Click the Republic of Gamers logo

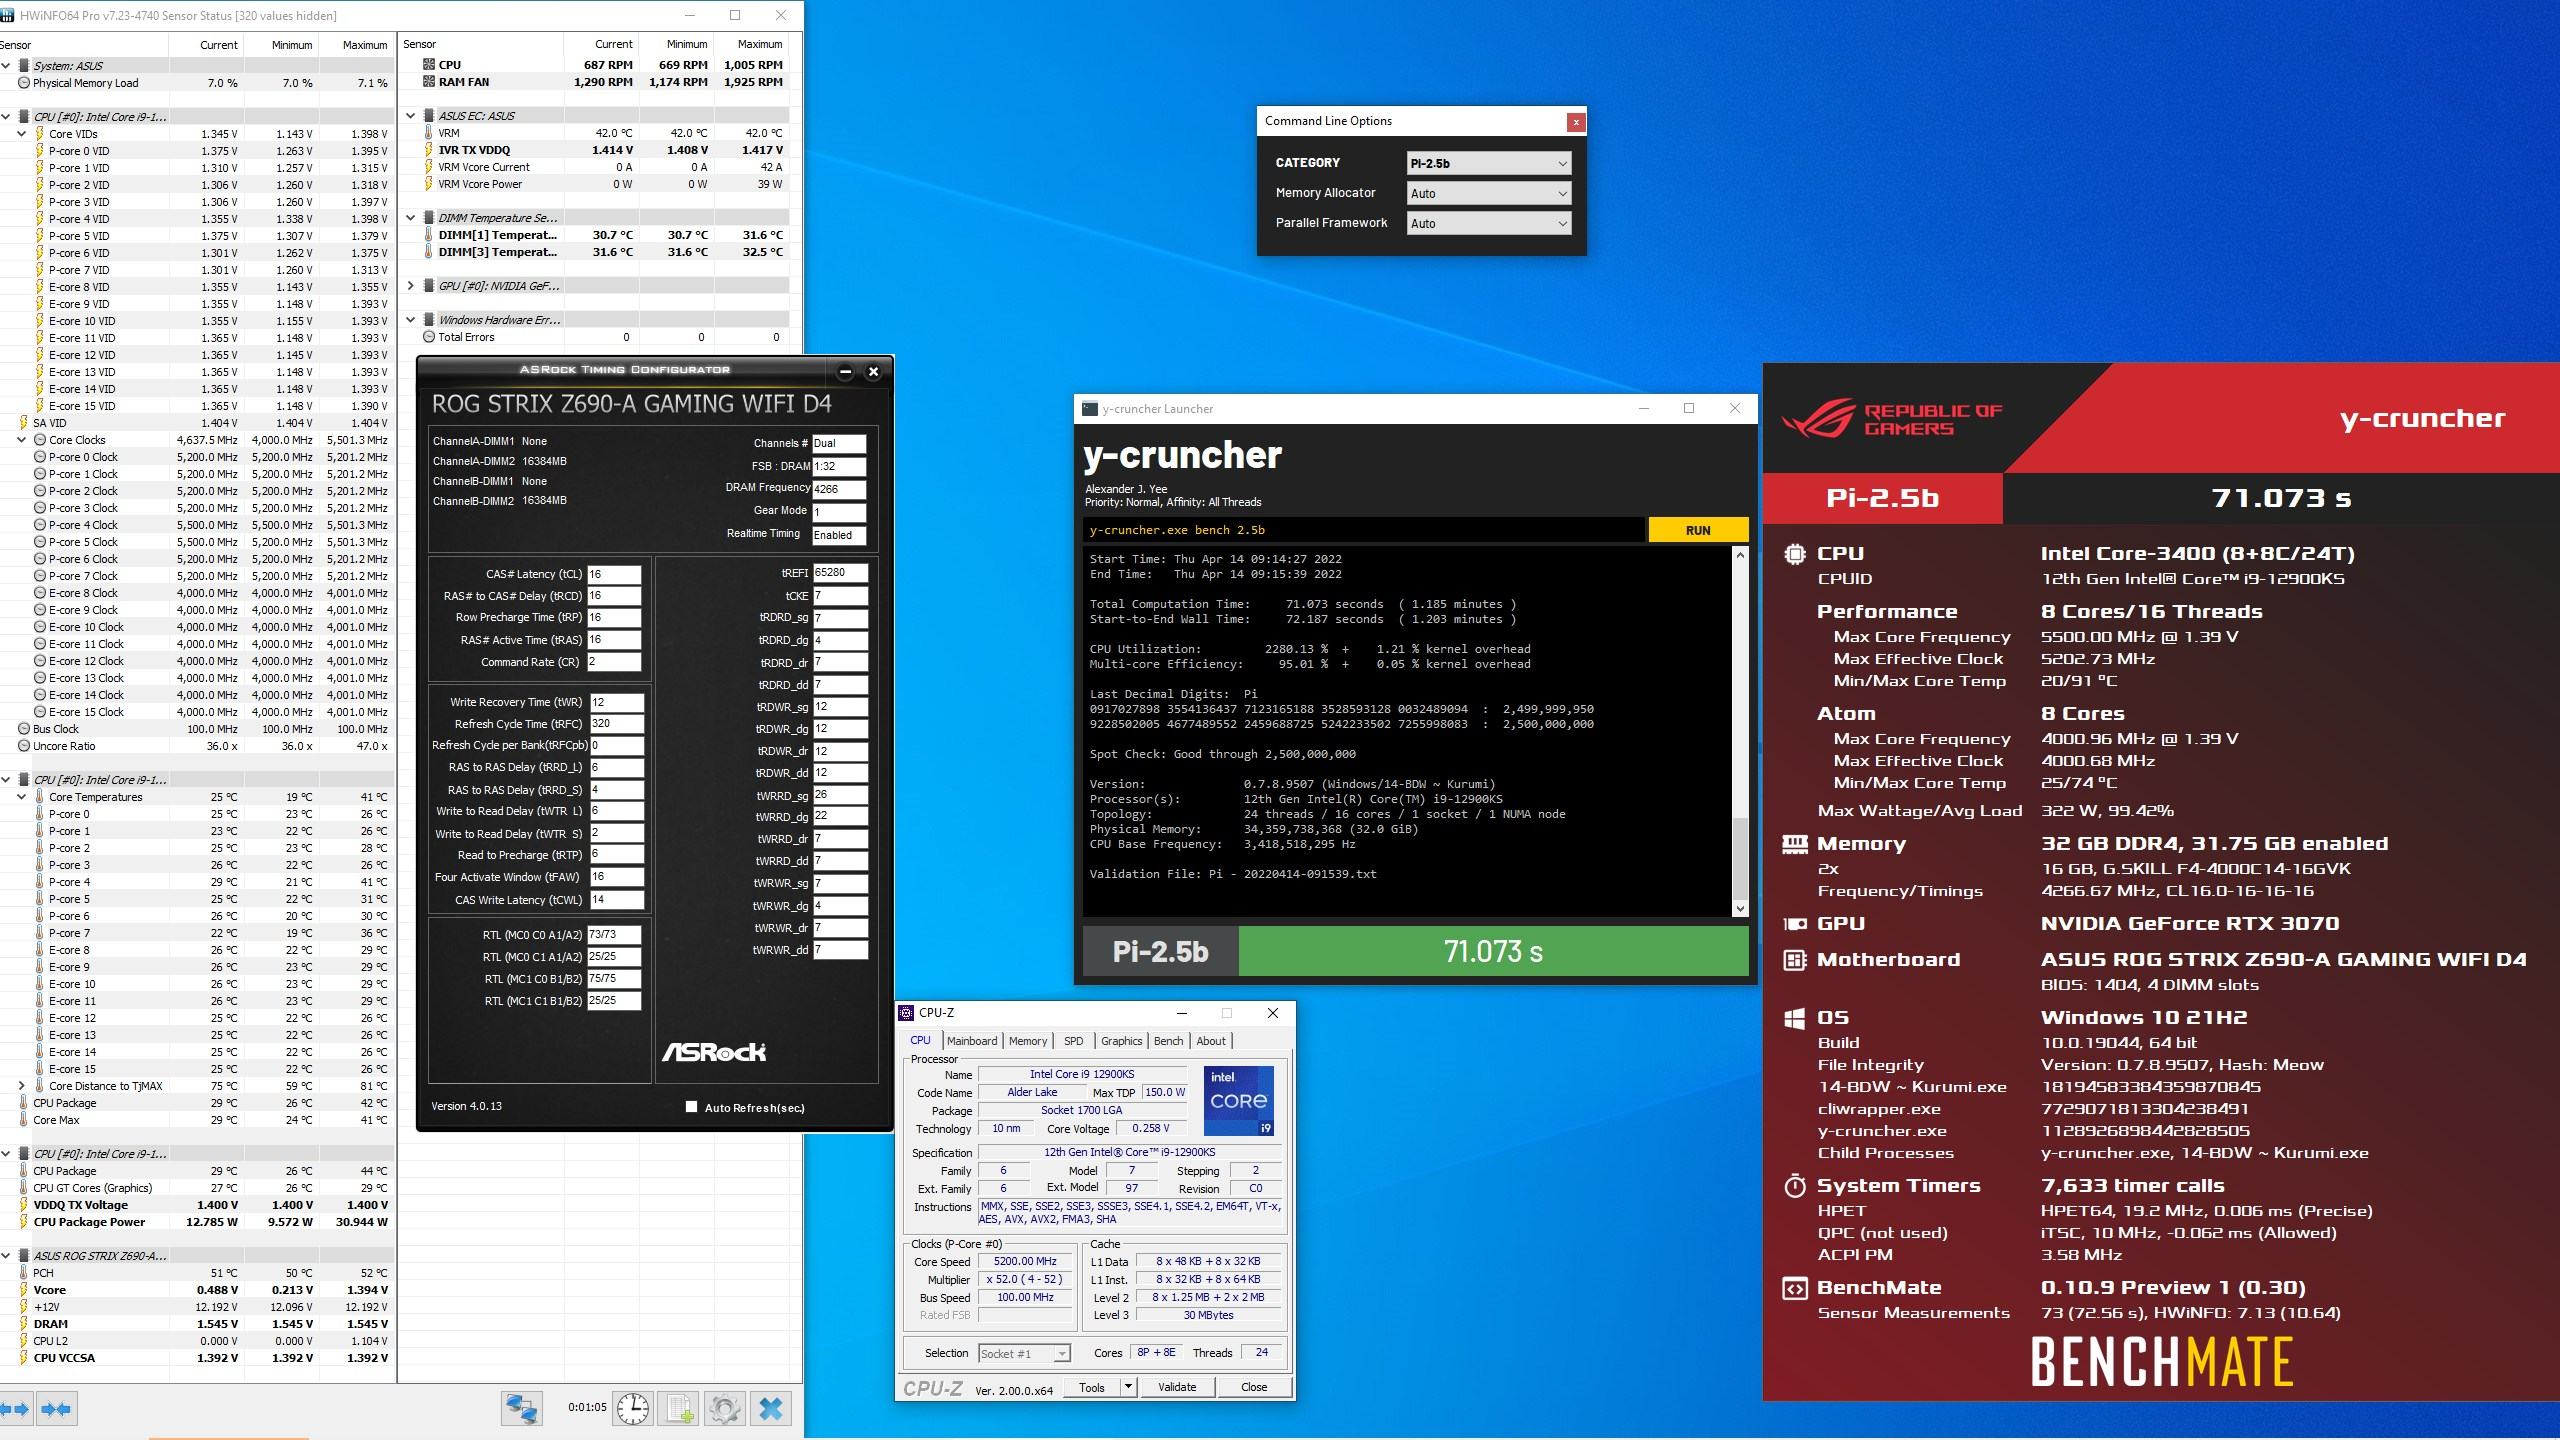pyautogui.click(x=1892, y=419)
